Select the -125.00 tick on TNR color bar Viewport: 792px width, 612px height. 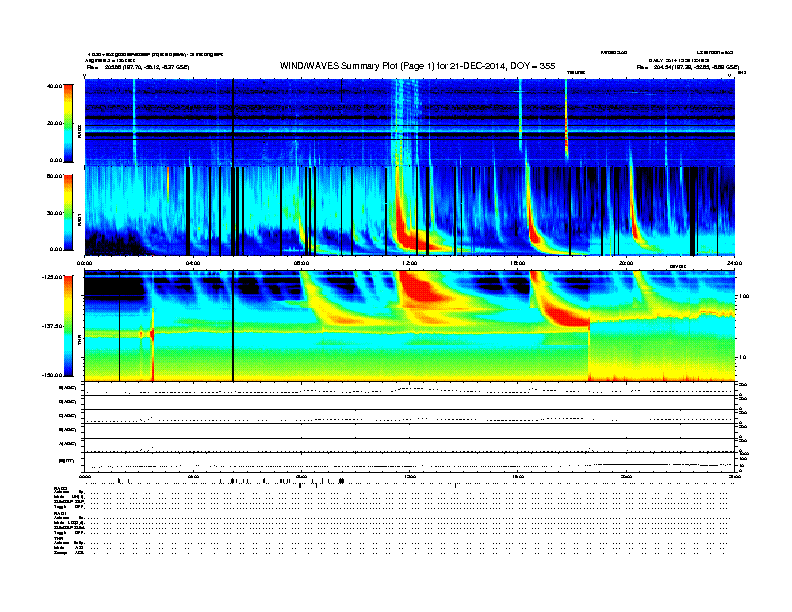53,277
